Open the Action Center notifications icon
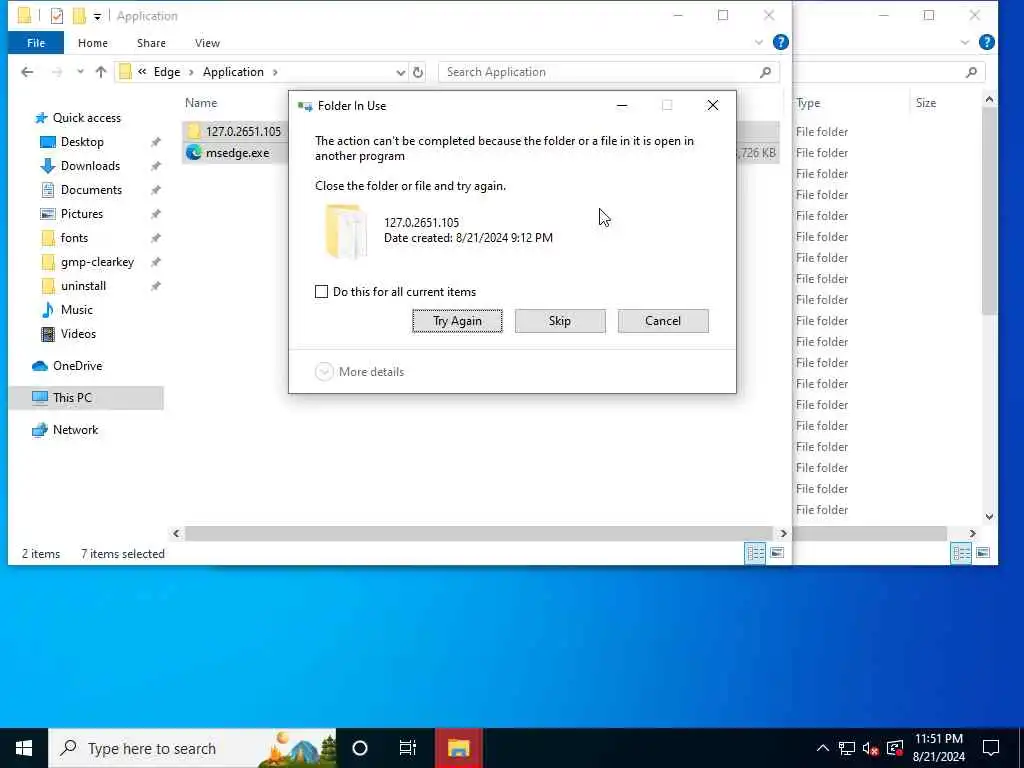1024x768 pixels. point(991,748)
